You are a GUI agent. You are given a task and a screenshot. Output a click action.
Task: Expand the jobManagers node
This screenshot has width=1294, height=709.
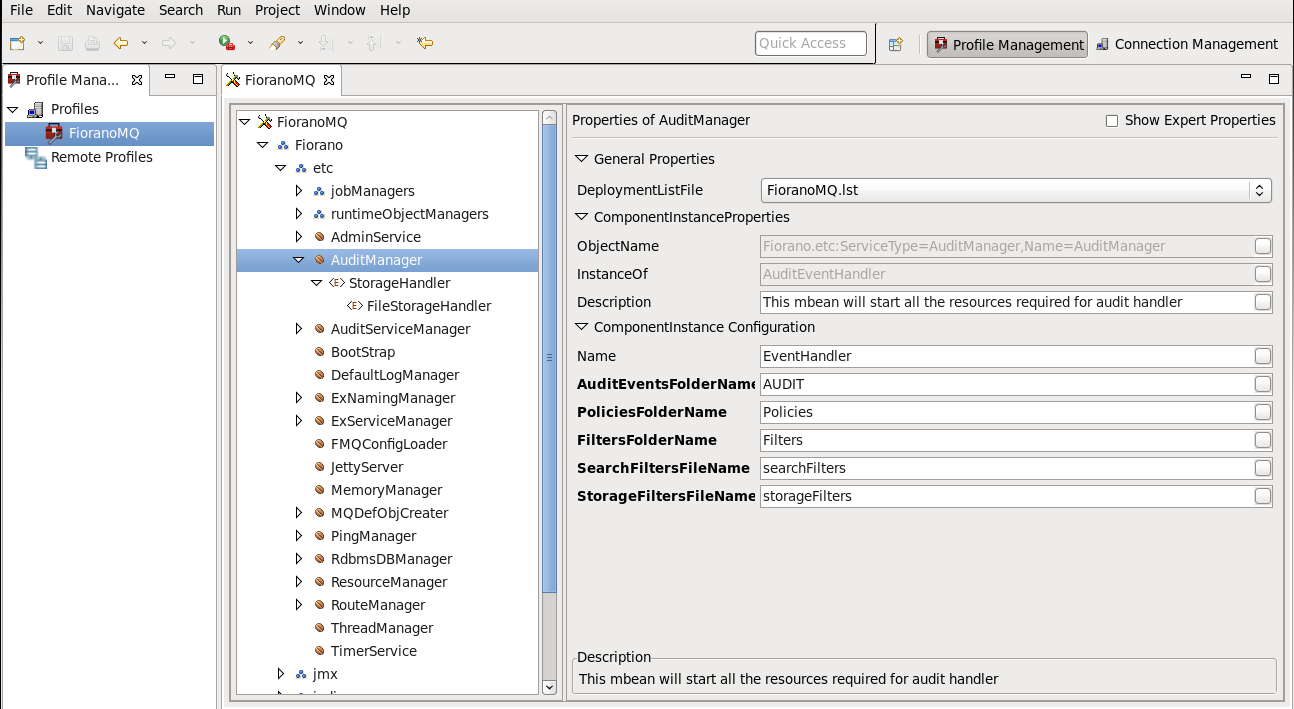(299, 191)
